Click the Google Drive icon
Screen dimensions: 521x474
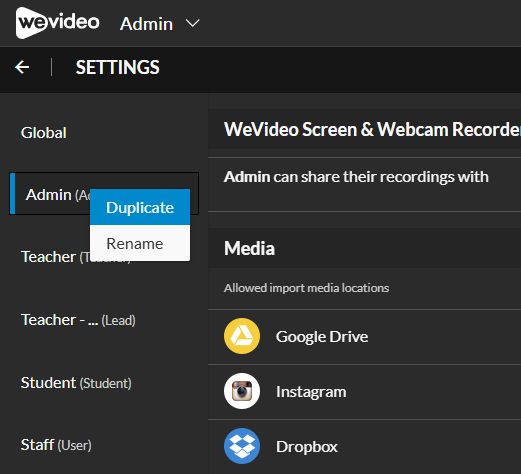pyautogui.click(x=242, y=336)
